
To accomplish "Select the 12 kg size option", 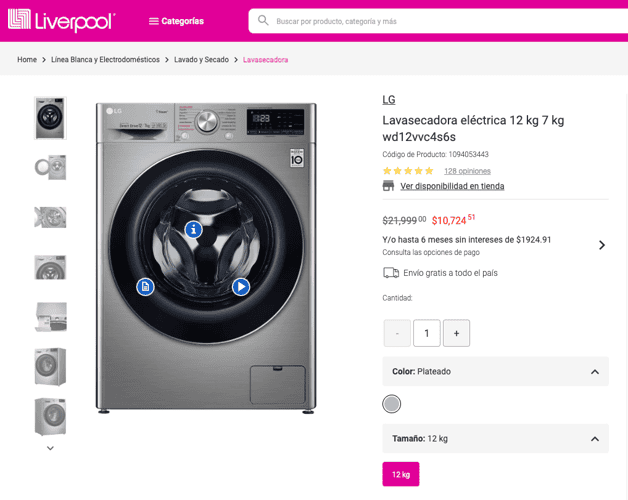I will coord(400,474).
